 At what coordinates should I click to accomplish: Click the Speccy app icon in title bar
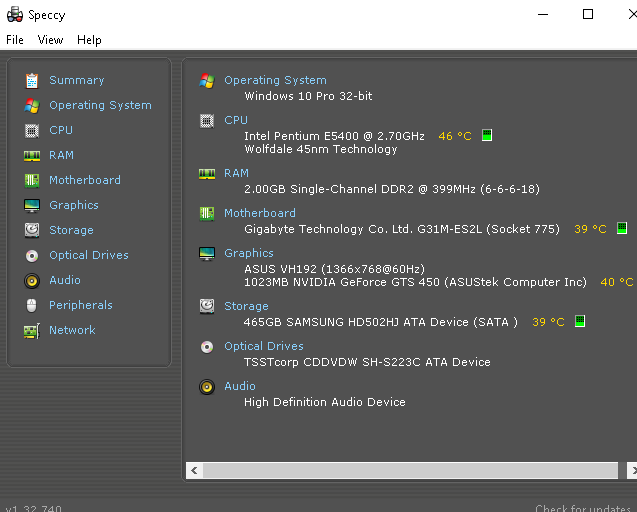[x=15, y=15]
